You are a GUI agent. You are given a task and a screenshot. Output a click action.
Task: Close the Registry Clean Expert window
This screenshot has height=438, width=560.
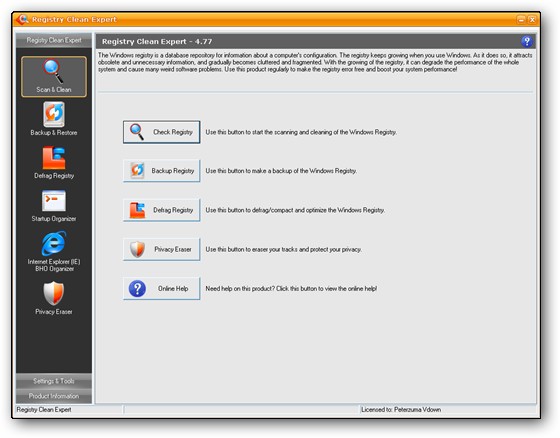(x=532, y=20)
